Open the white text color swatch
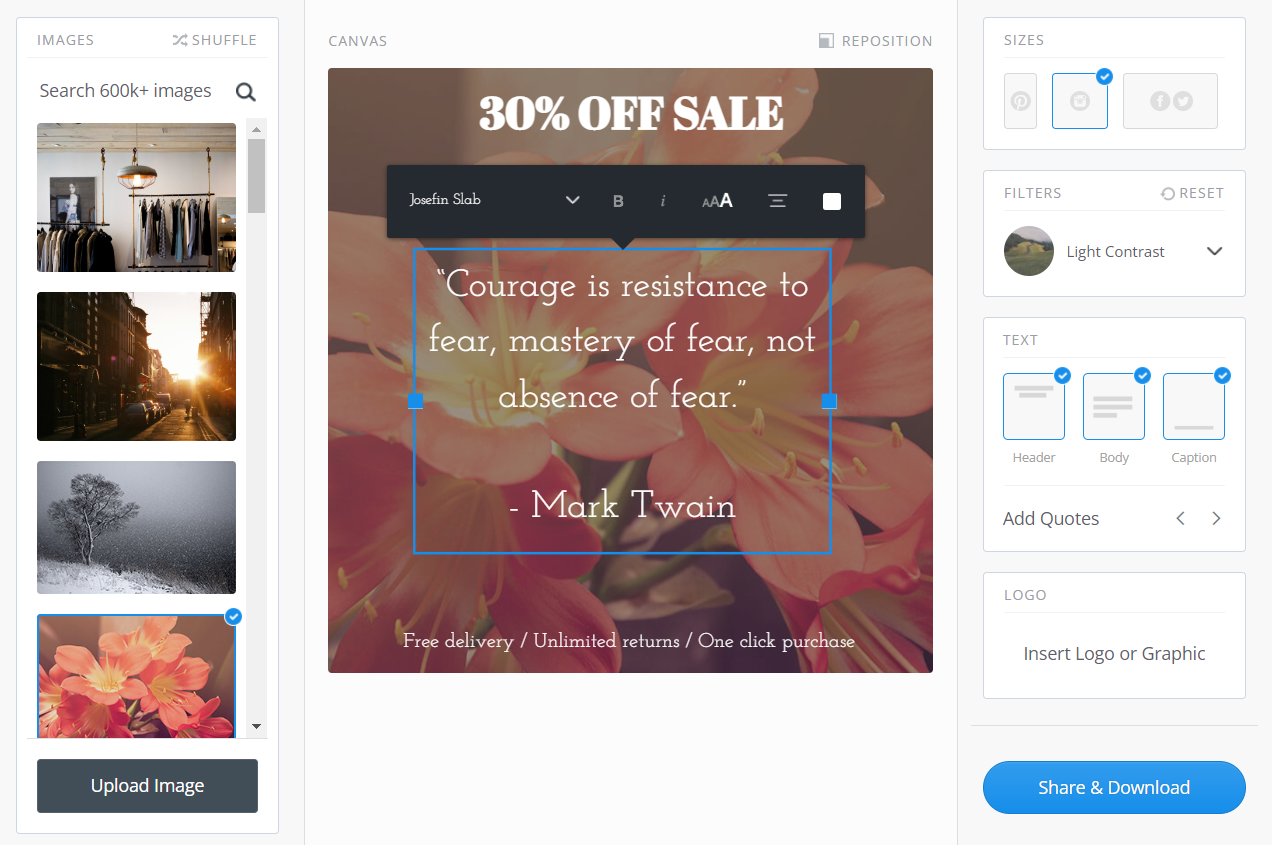The height and width of the screenshot is (845, 1272). (x=832, y=201)
